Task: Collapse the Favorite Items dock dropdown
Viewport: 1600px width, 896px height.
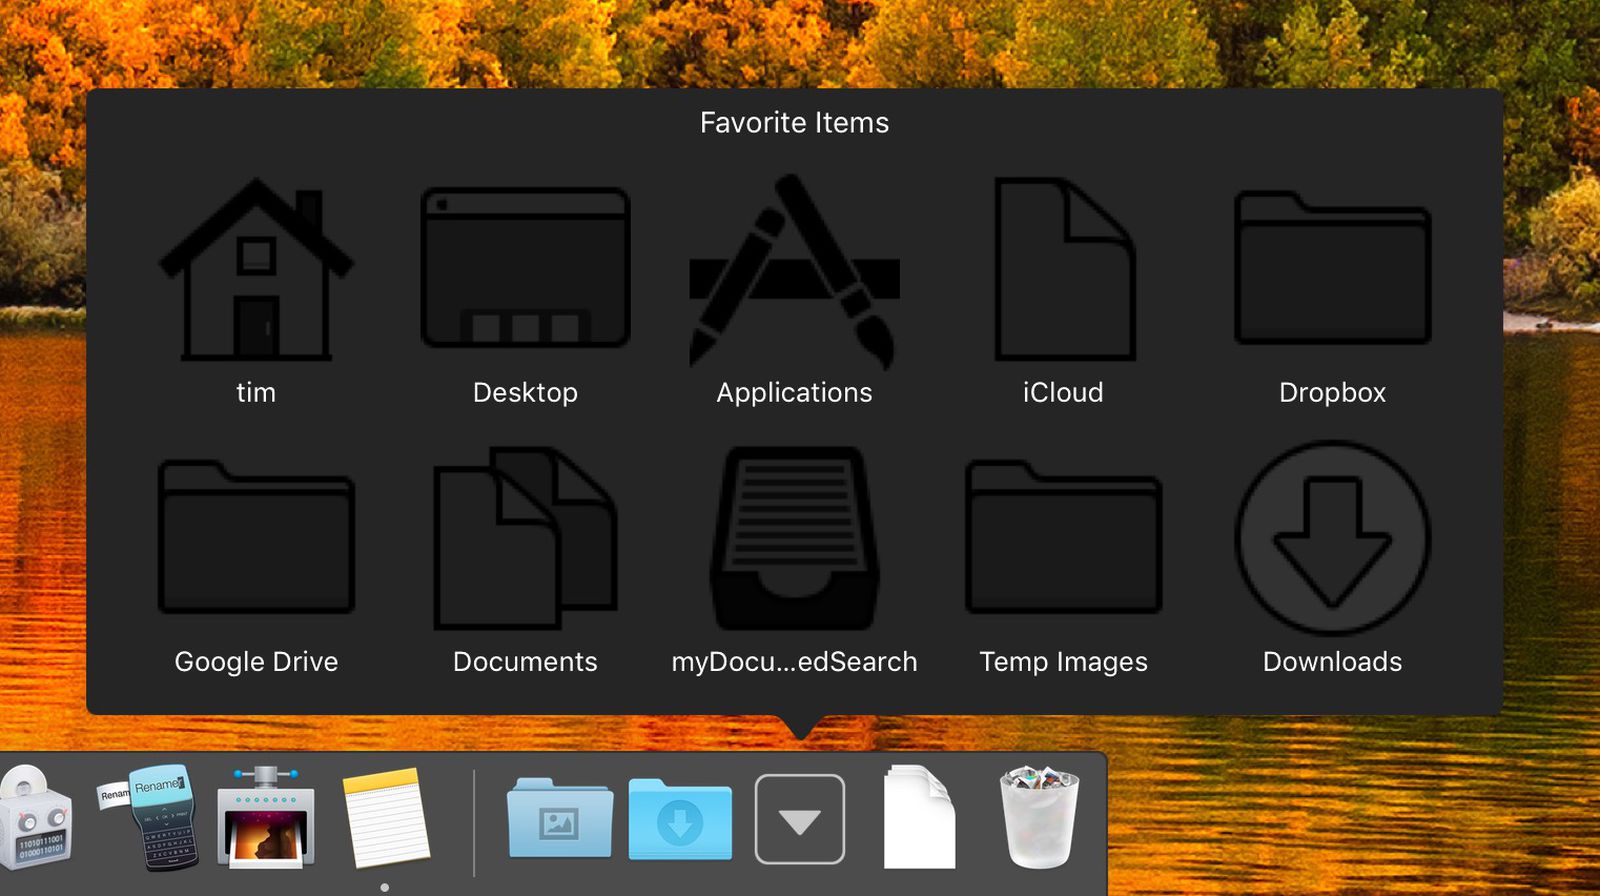Action: 799,819
